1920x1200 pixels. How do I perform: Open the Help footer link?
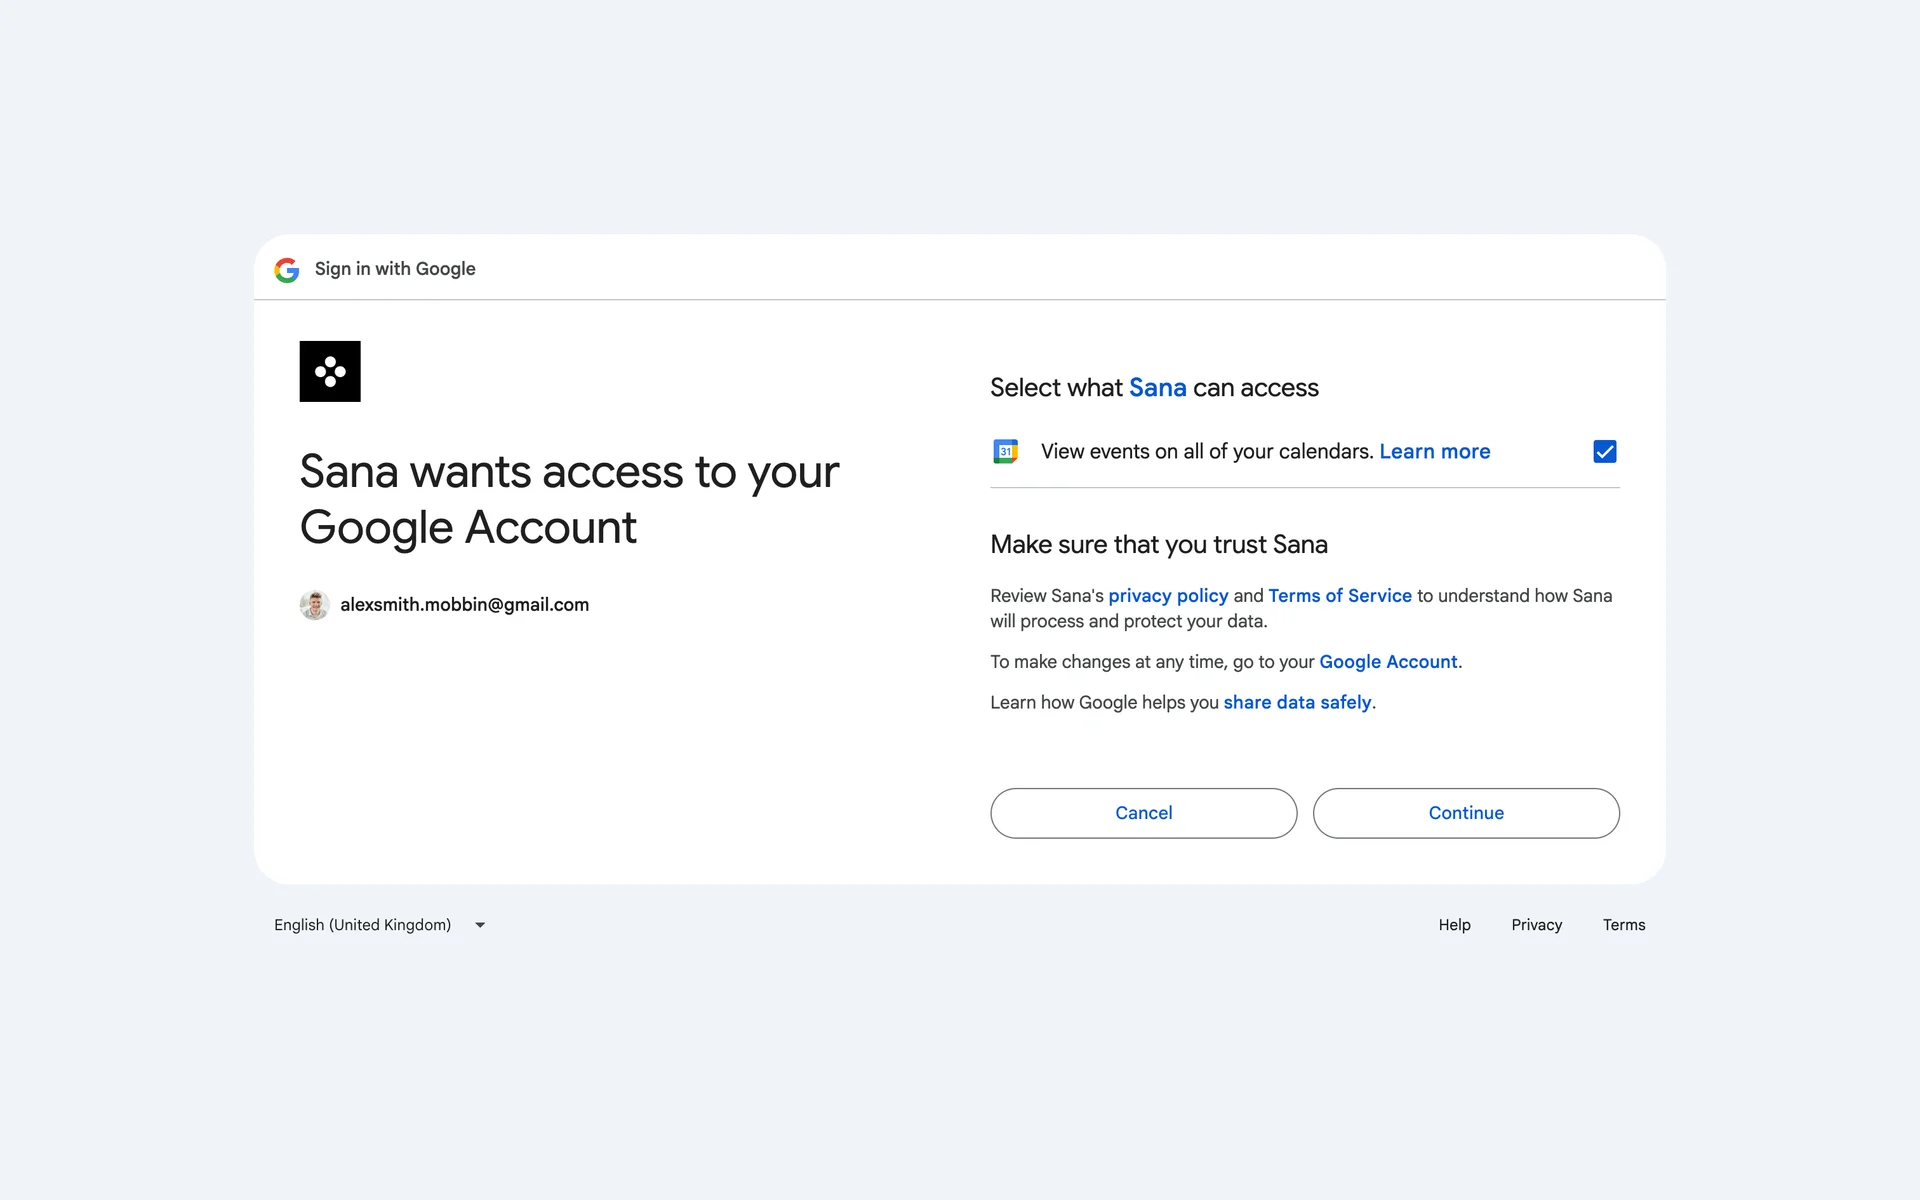click(x=1454, y=925)
